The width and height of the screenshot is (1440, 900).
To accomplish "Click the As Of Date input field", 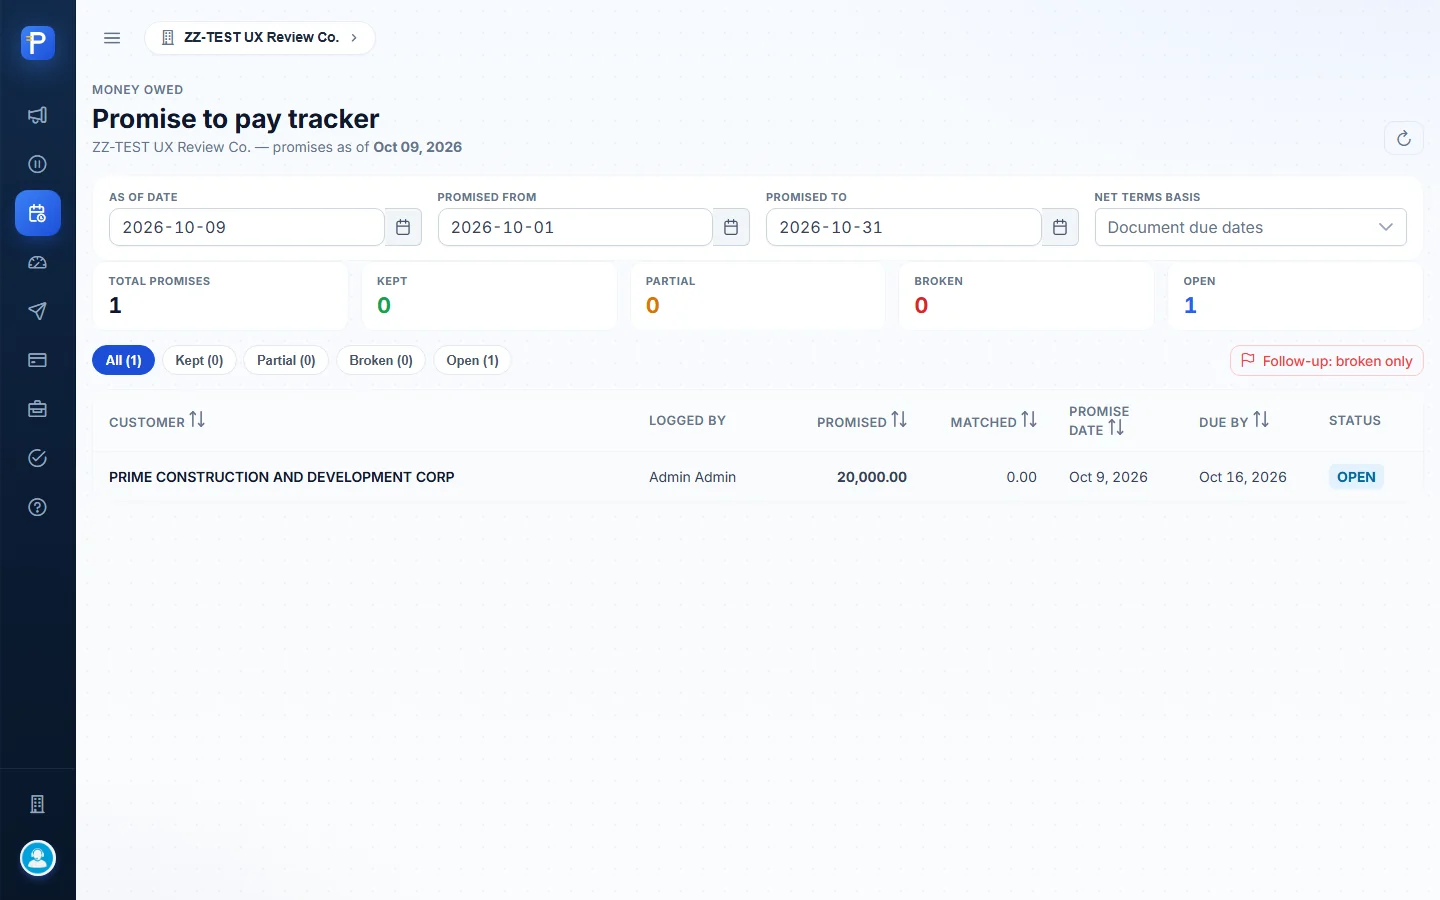I will [247, 227].
